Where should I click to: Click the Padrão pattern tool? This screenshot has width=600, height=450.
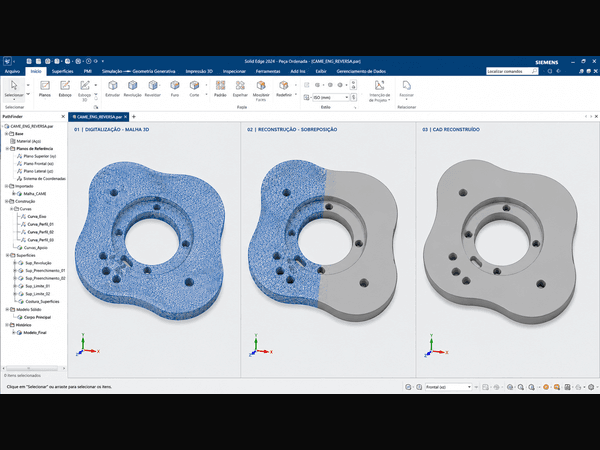[220, 88]
